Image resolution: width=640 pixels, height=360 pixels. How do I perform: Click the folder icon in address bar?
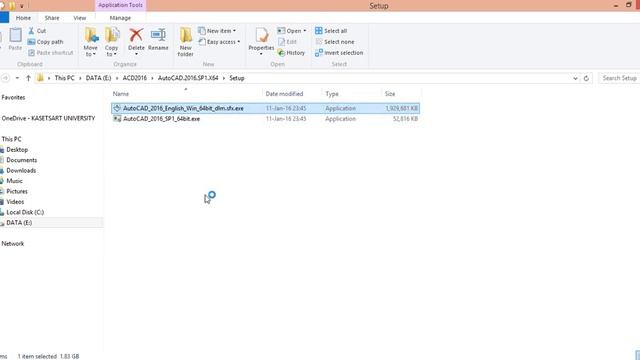point(40,78)
